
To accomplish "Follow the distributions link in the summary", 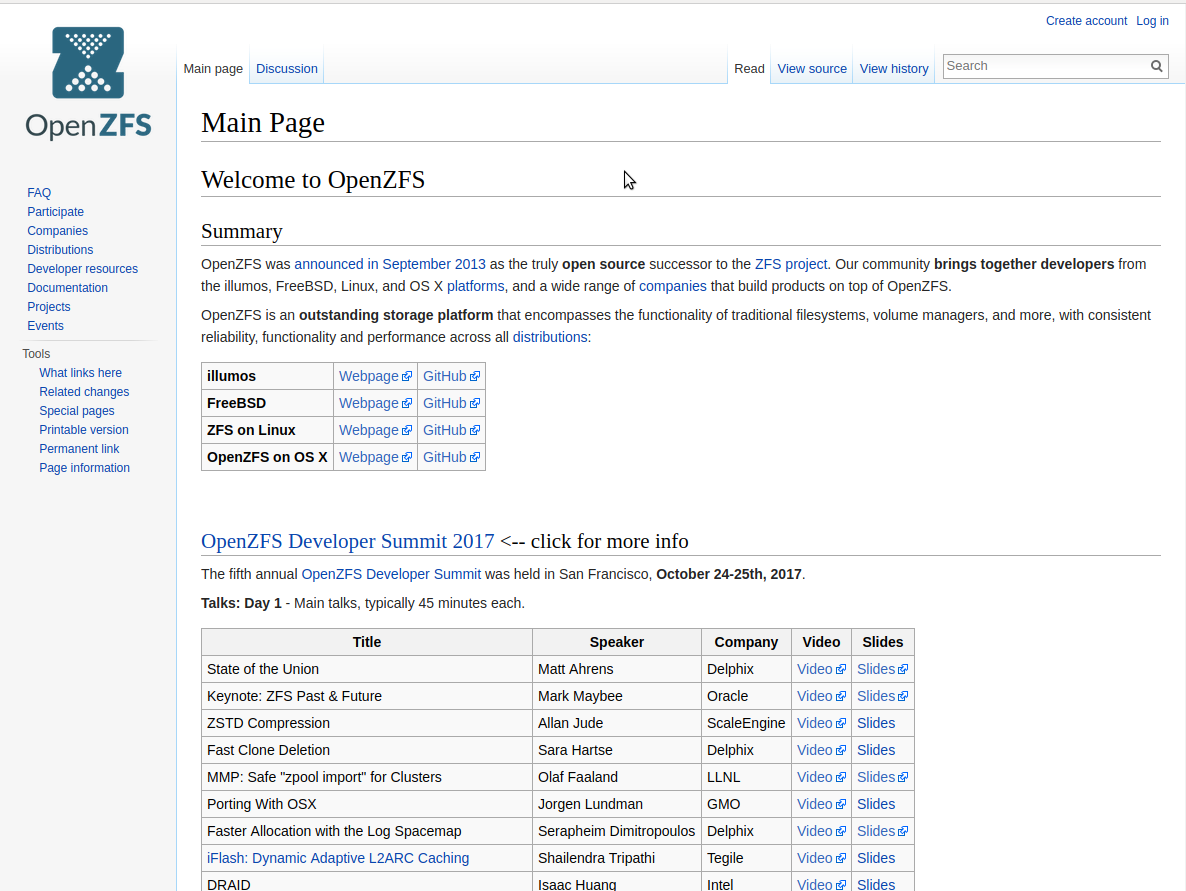I will [550, 337].
